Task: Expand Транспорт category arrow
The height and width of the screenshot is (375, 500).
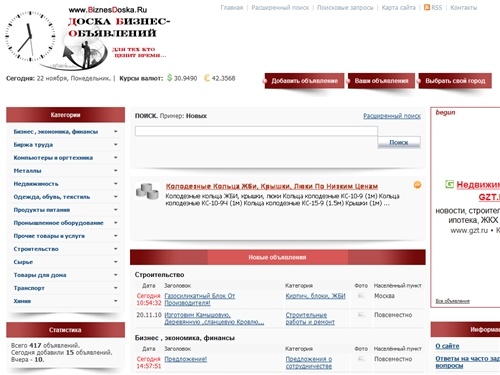Action: (115, 288)
